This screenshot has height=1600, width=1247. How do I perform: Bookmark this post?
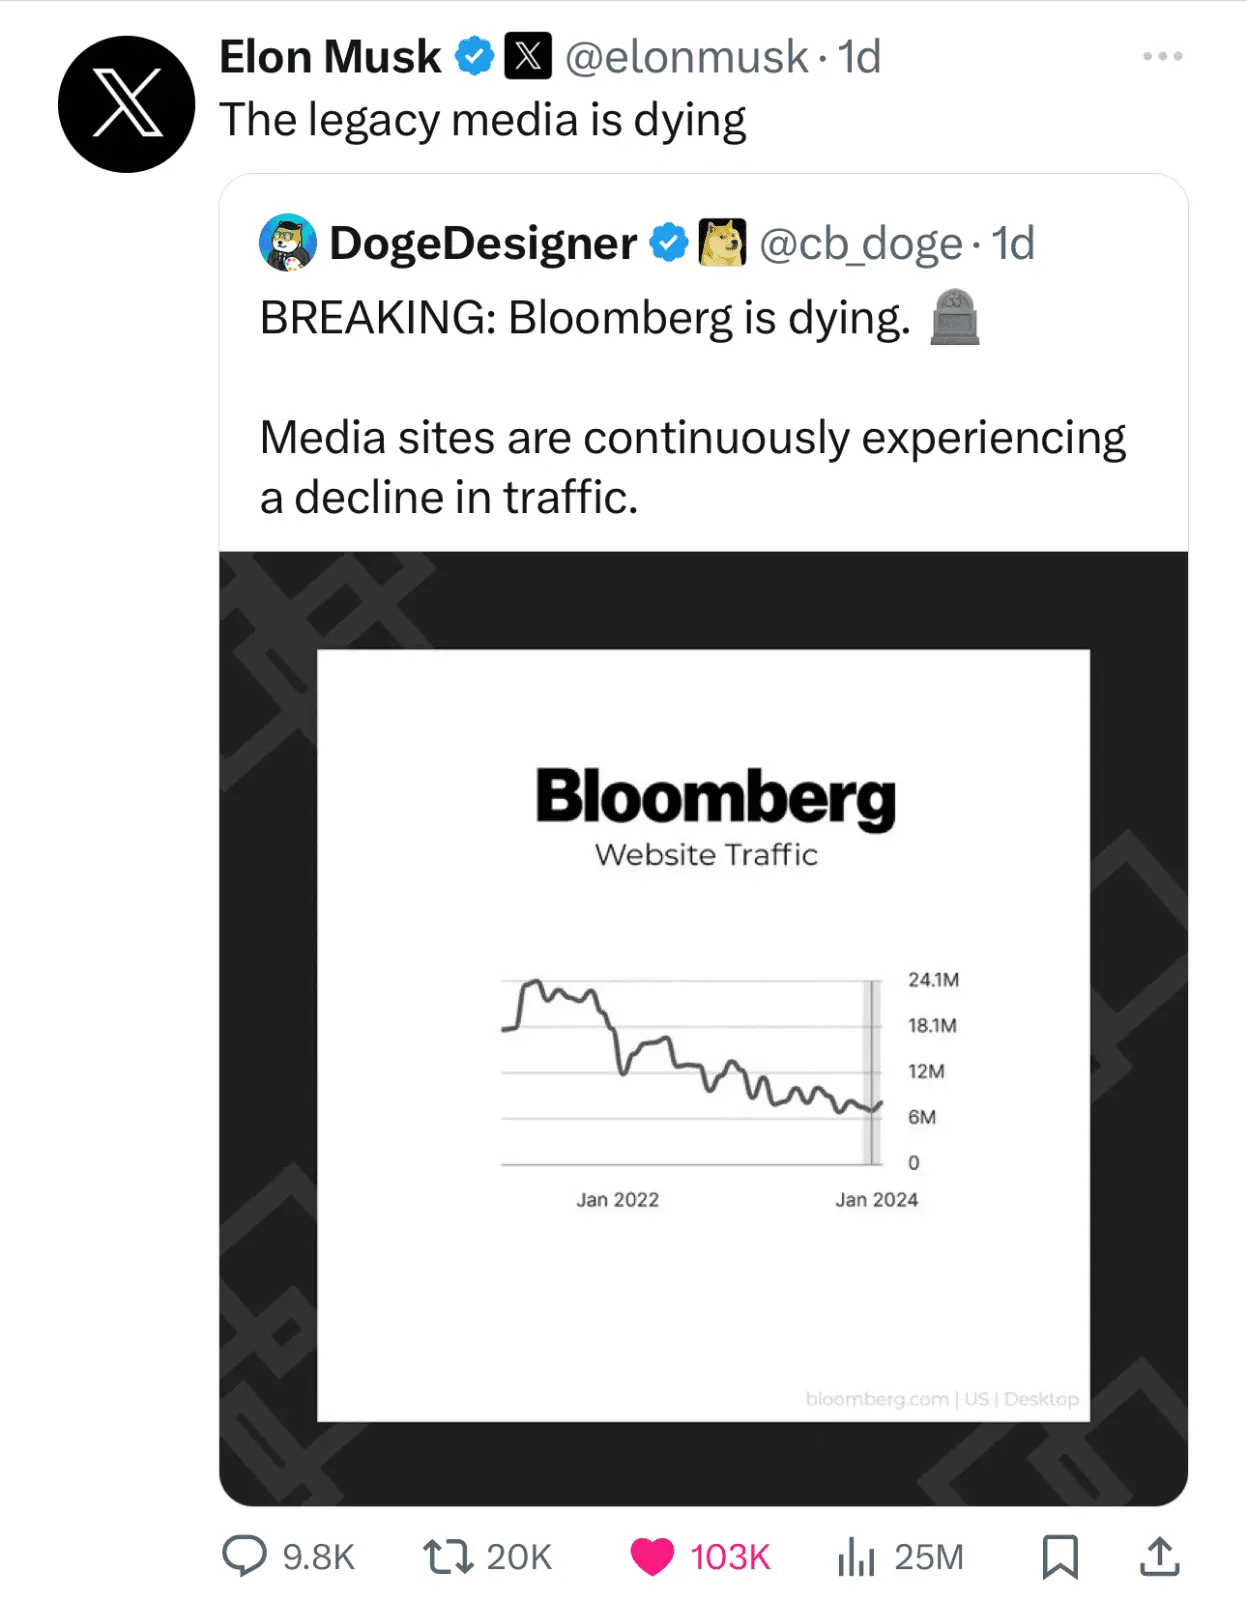[x=1060, y=1556]
